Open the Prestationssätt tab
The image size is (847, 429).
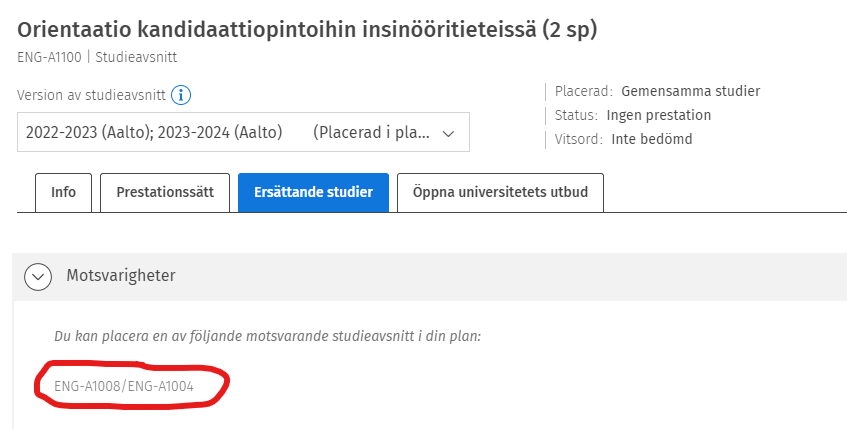tap(165, 192)
